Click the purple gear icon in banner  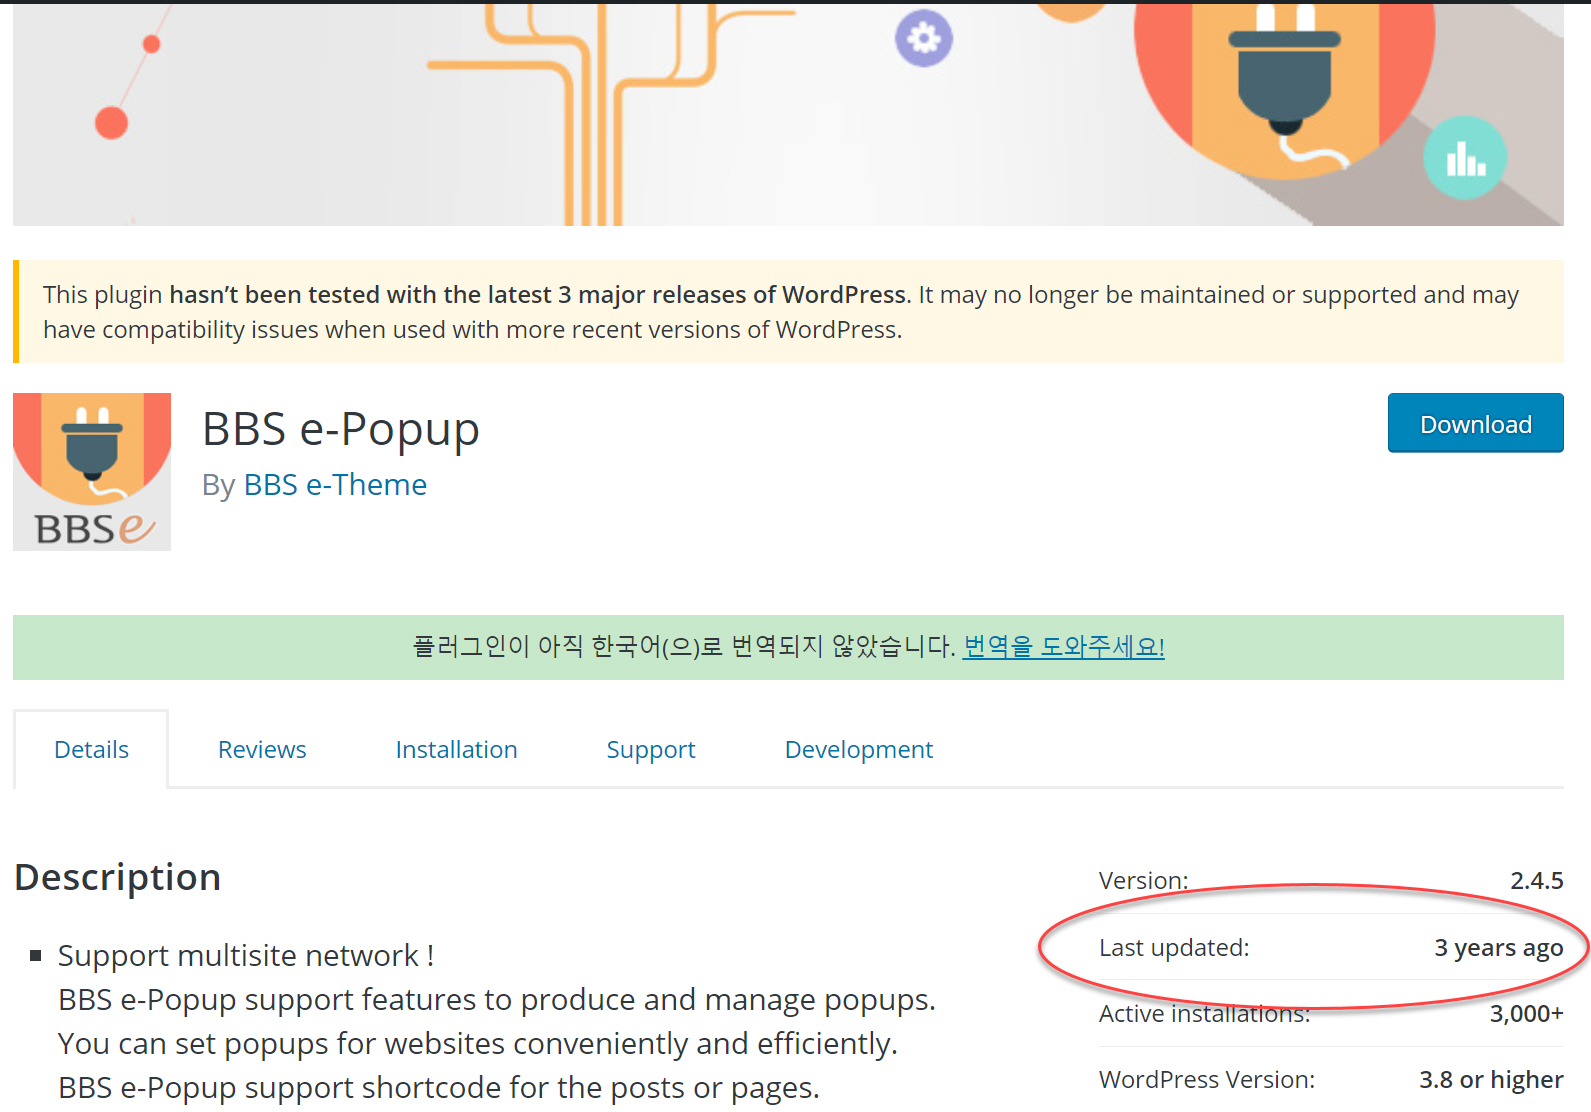coord(924,39)
